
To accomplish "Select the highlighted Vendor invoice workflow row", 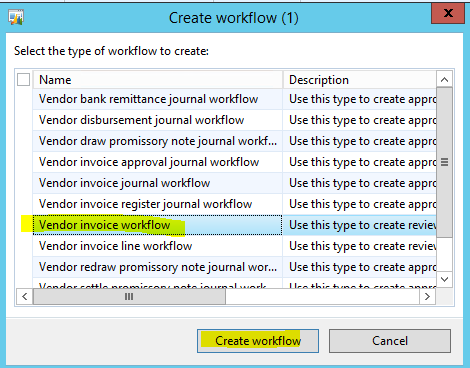I will click(x=234, y=225).
